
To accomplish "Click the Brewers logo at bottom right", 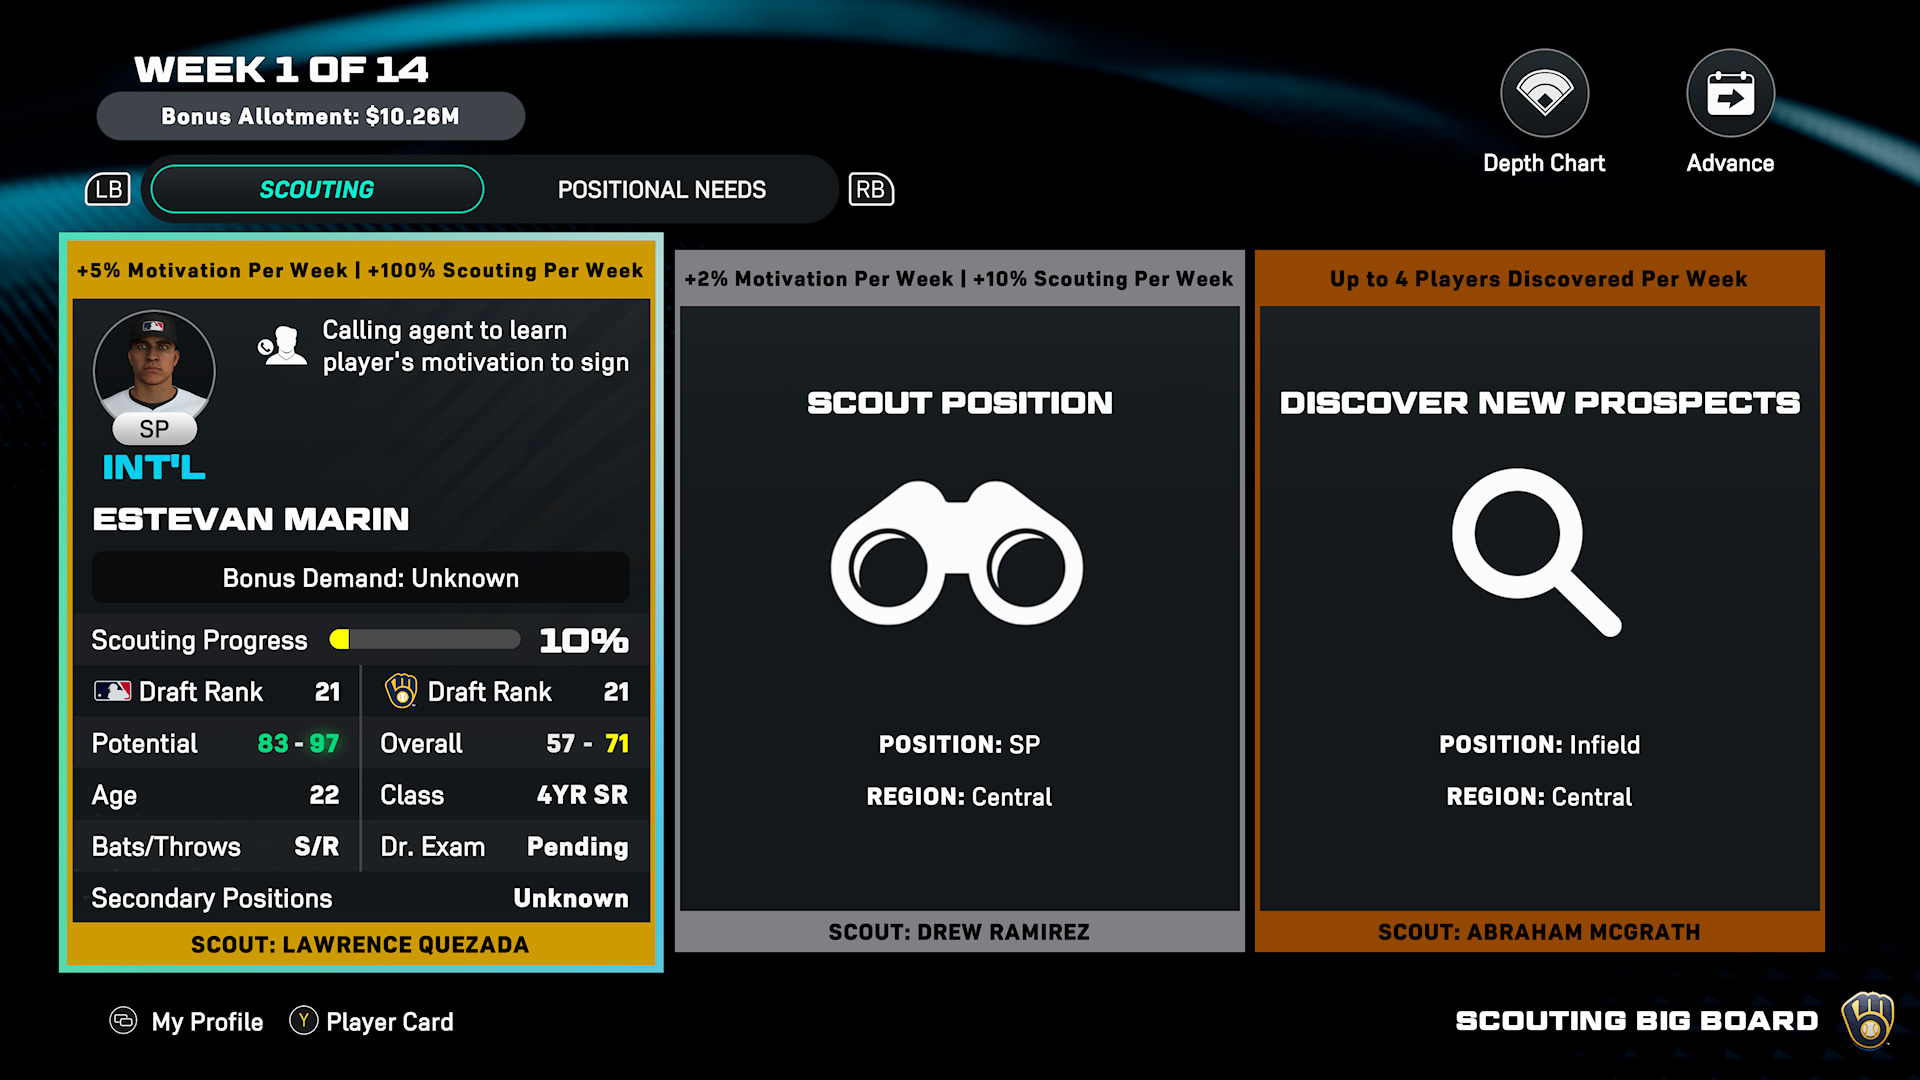I will [x=1868, y=1020].
